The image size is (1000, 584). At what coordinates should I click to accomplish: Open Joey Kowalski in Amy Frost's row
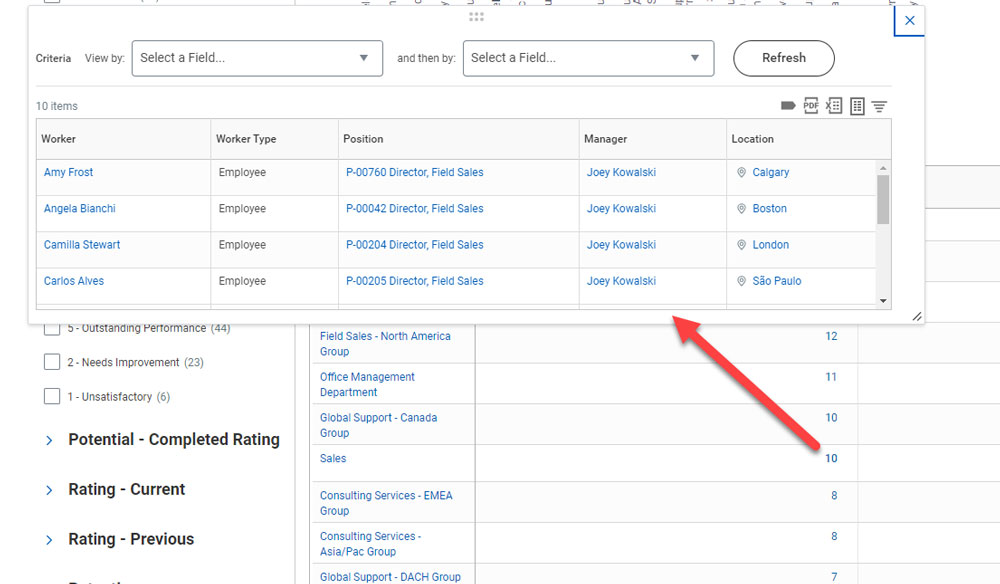tap(621, 172)
